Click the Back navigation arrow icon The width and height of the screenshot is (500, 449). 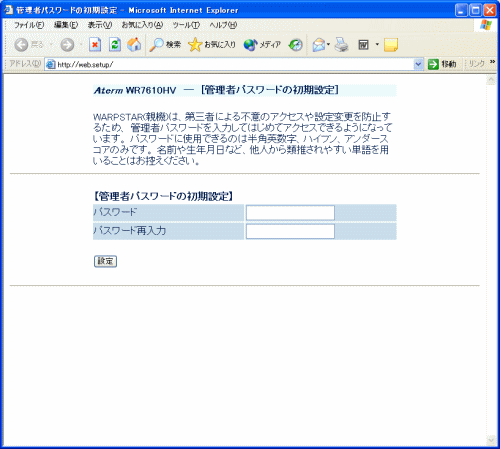point(21,45)
